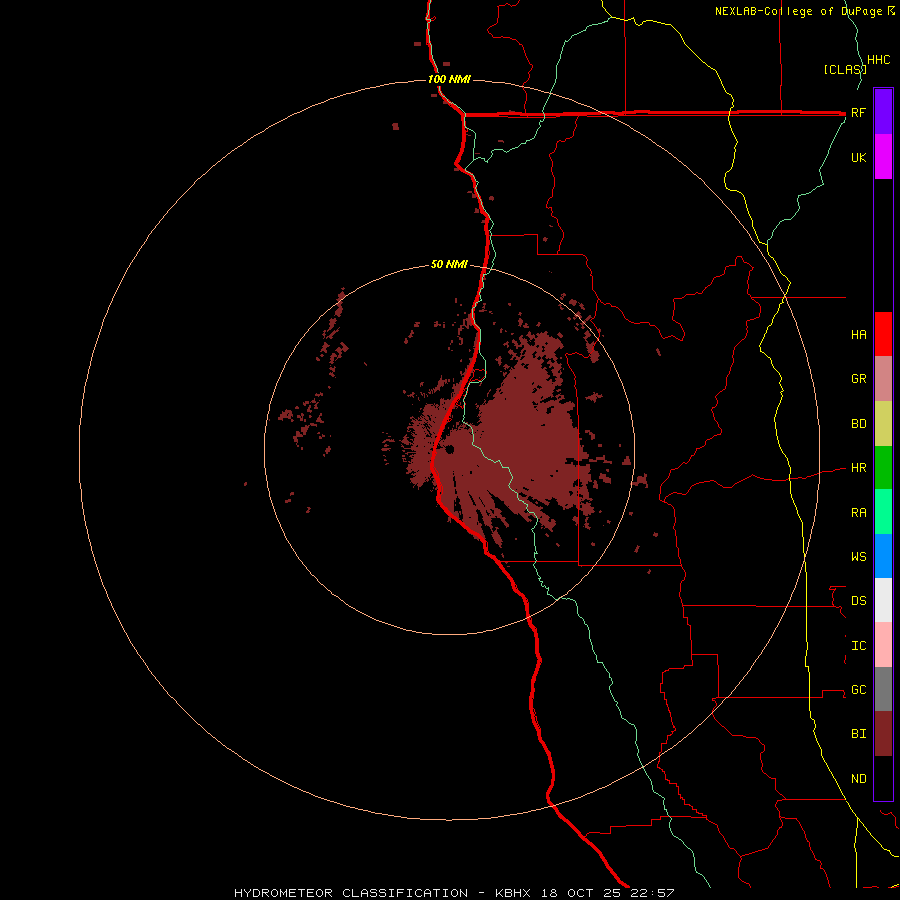Select the pink GR legend swatch

(883, 379)
